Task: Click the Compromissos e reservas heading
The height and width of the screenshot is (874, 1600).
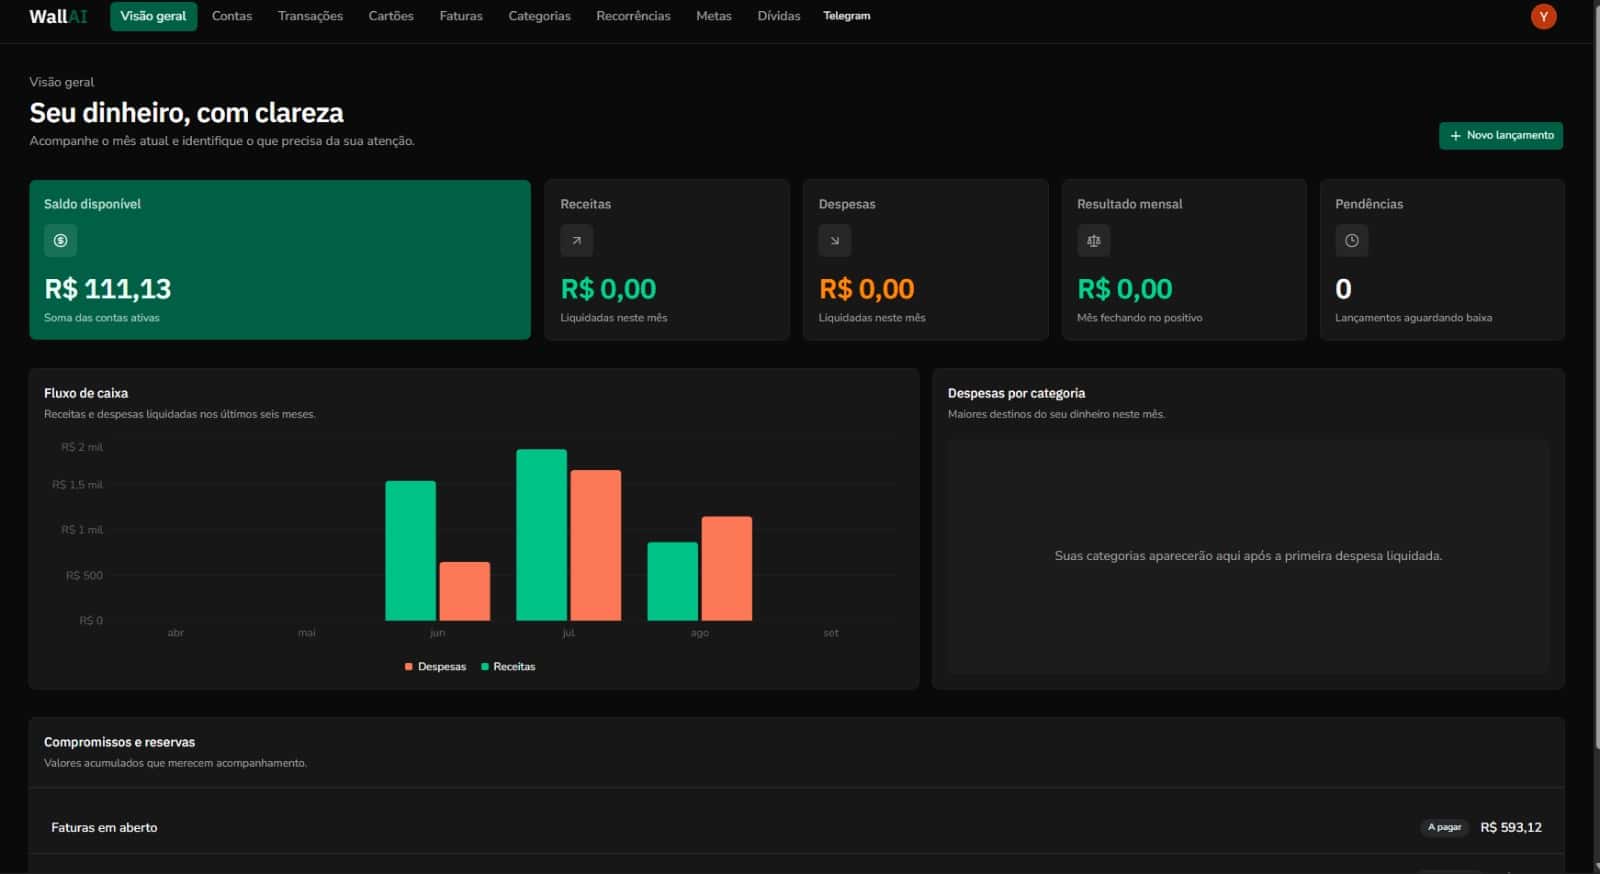Action: point(119,742)
